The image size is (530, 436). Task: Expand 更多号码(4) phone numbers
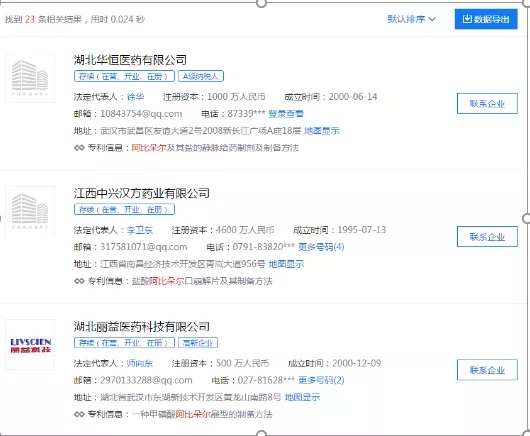click(321, 247)
